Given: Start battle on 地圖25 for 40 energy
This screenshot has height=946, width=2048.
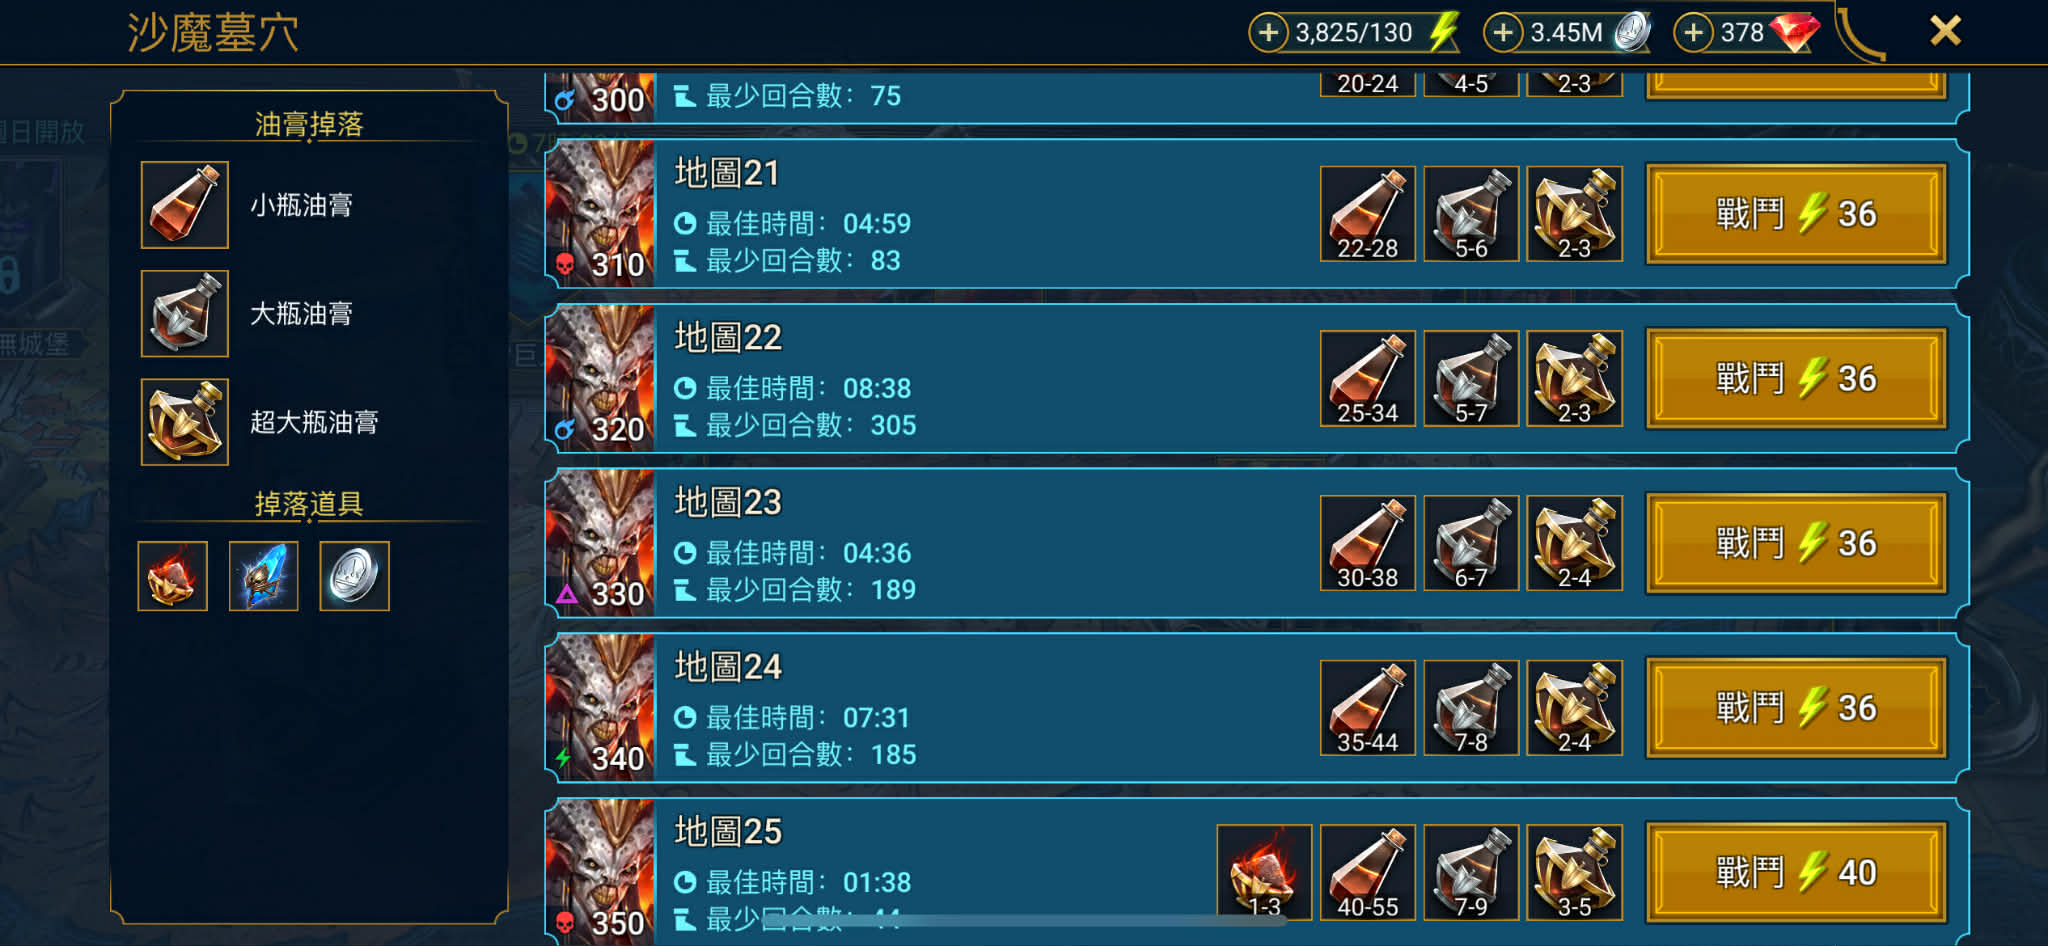Looking at the screenshot, I should [1796, 872].
